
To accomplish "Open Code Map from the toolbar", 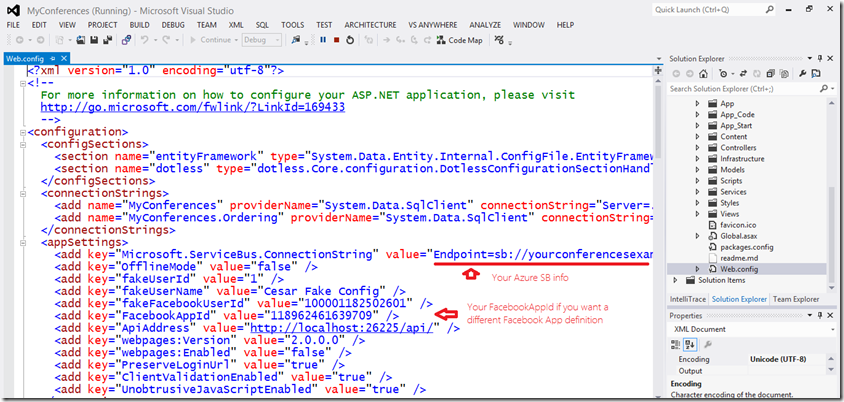I will pyautogui.click(x=460, y=40).
